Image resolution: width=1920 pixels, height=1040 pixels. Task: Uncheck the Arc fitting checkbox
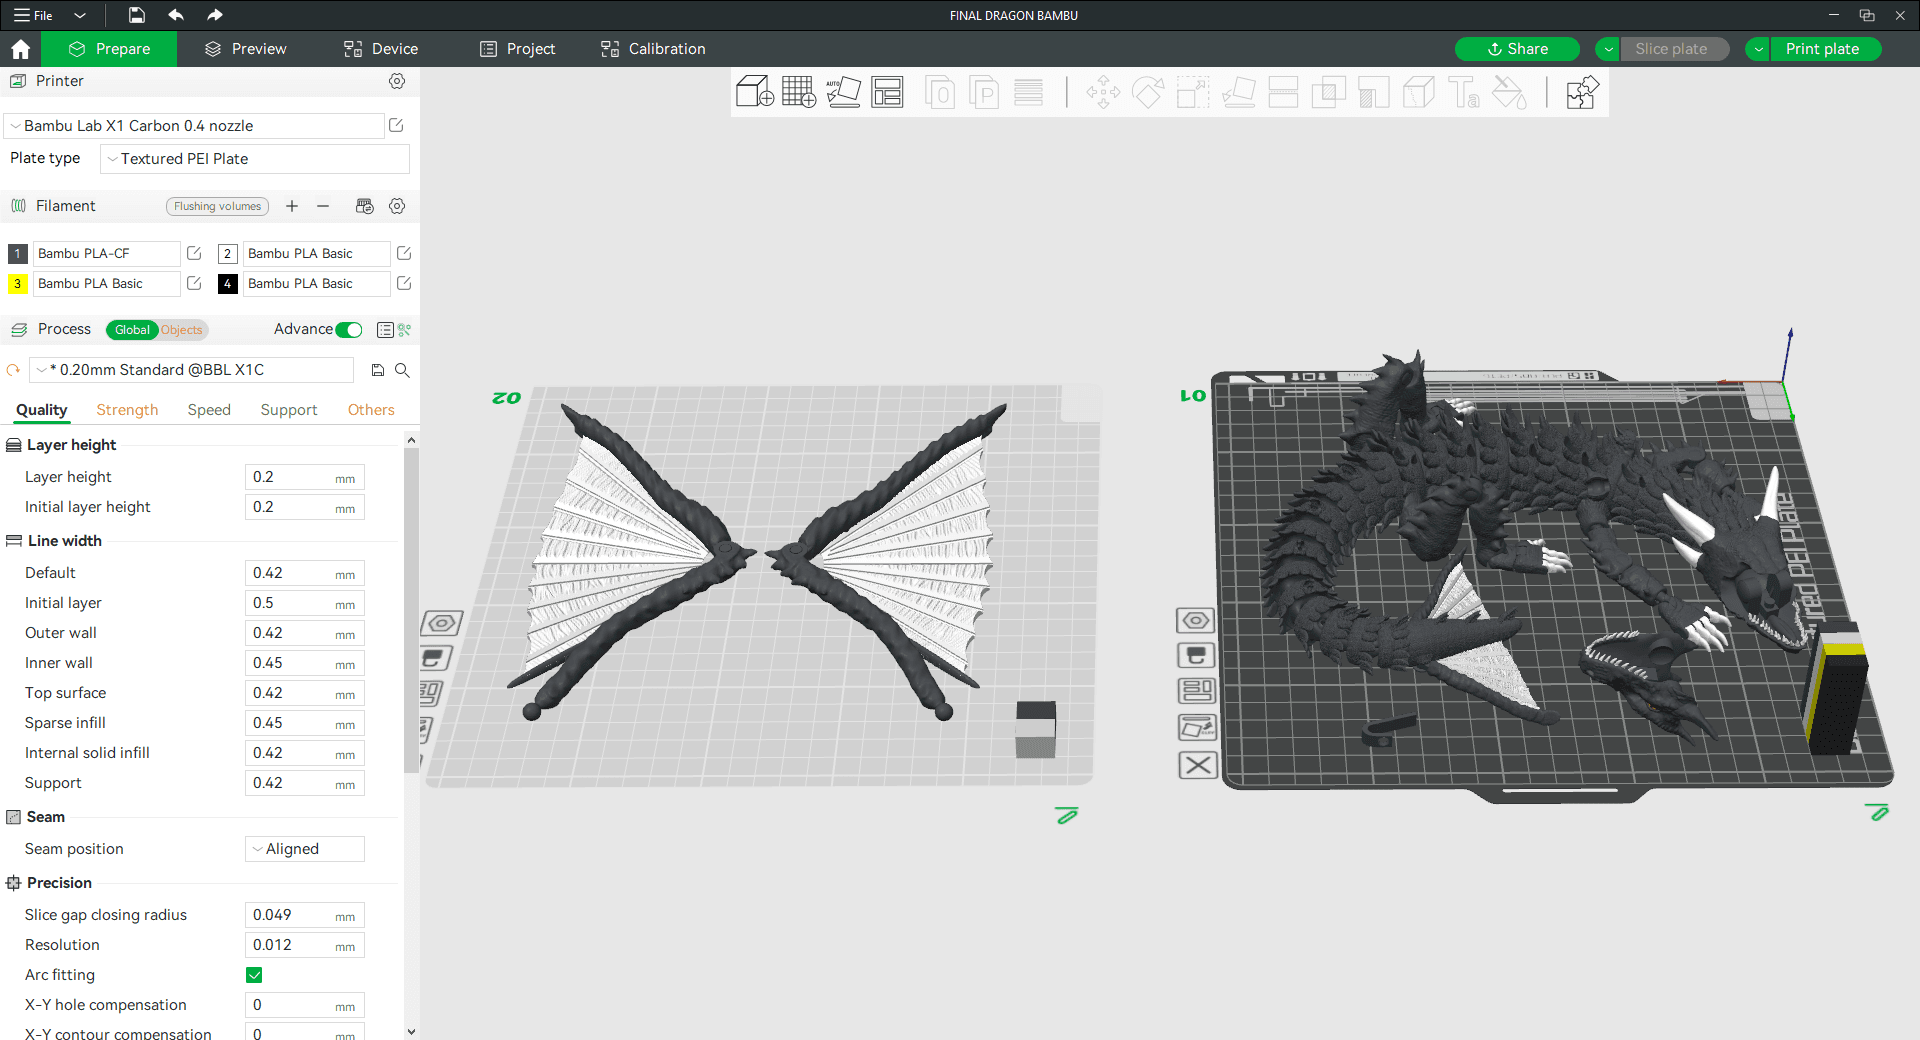tap(254, 975)
